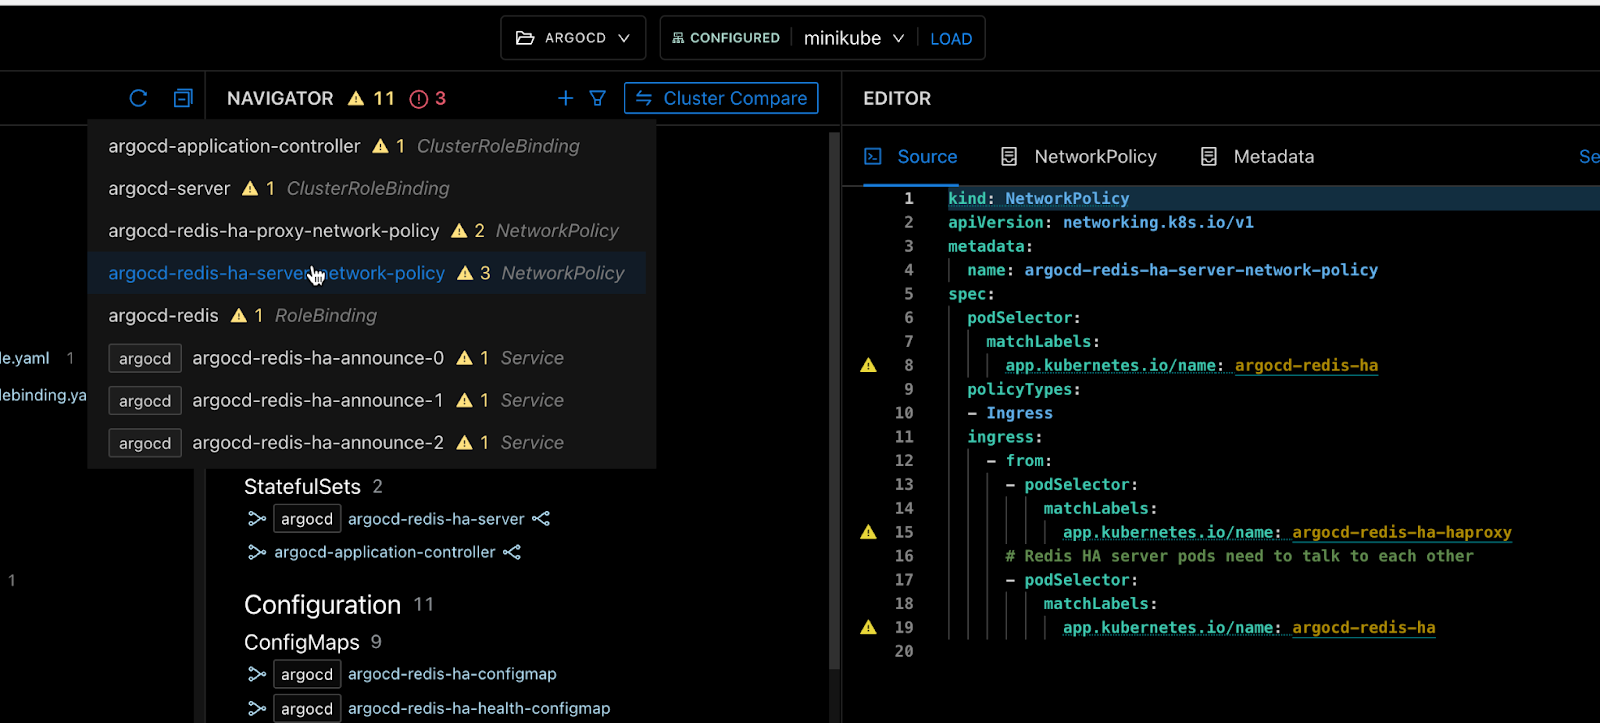This screenshot has width=1600, height=723.
Task: Switch to the Source editor tab
Action: [911, 156]
